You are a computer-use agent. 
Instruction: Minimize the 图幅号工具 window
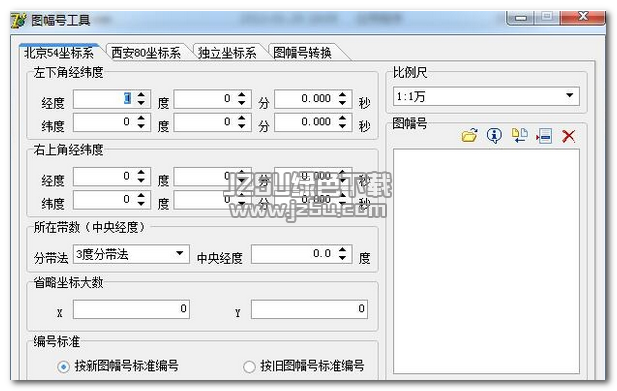521,18
